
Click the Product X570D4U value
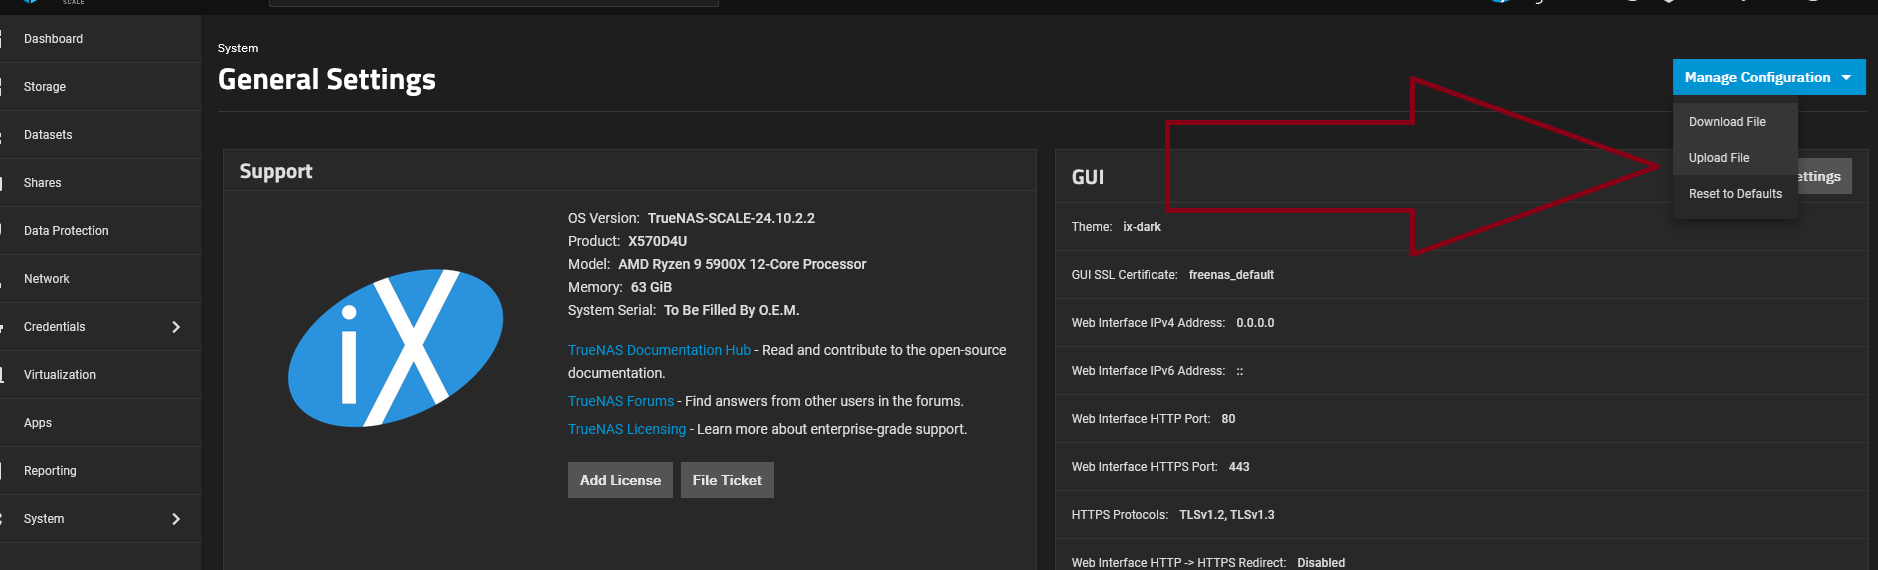point(657,241)
